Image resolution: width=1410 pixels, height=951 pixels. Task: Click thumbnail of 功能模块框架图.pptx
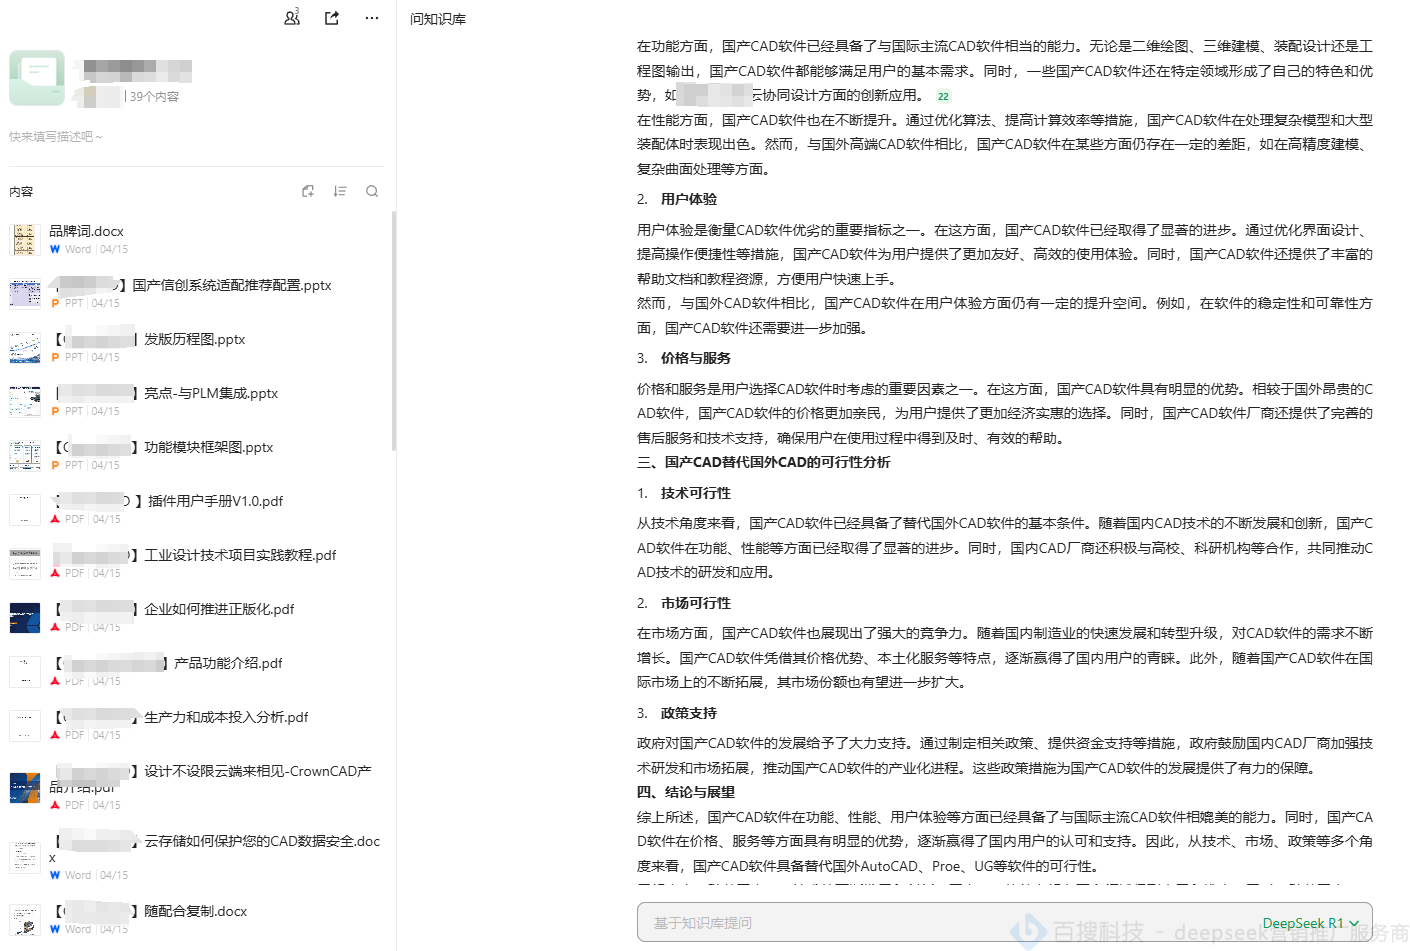point(25,456)
